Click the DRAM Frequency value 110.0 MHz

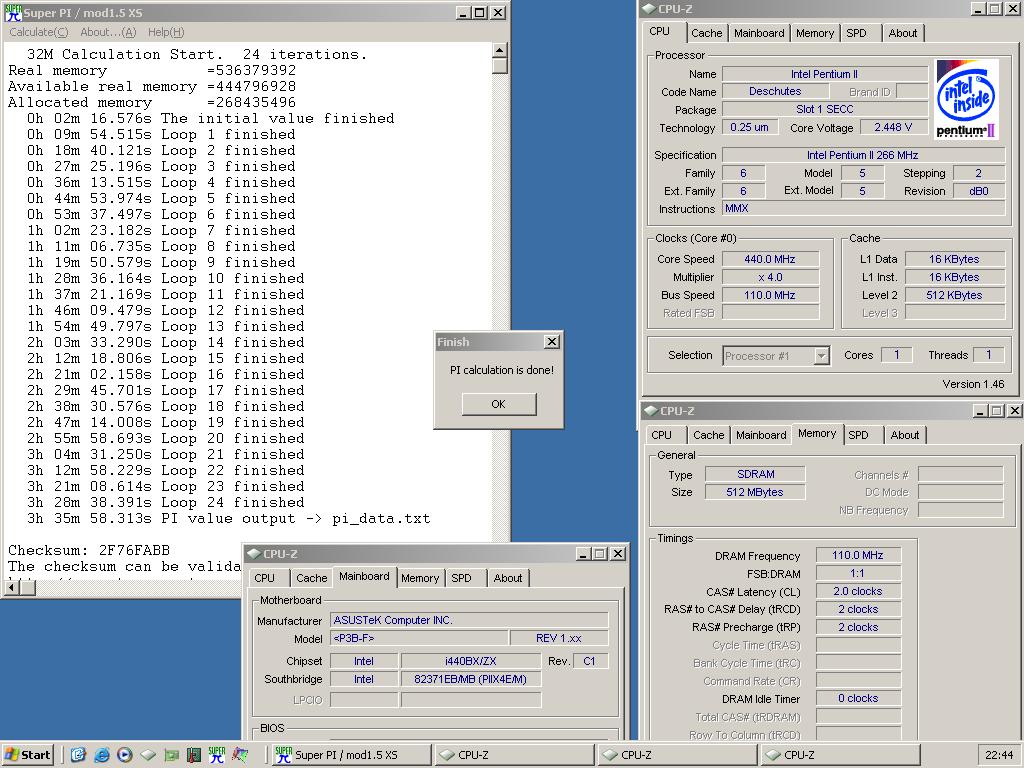pyautogui.click(x=858, y=556)
